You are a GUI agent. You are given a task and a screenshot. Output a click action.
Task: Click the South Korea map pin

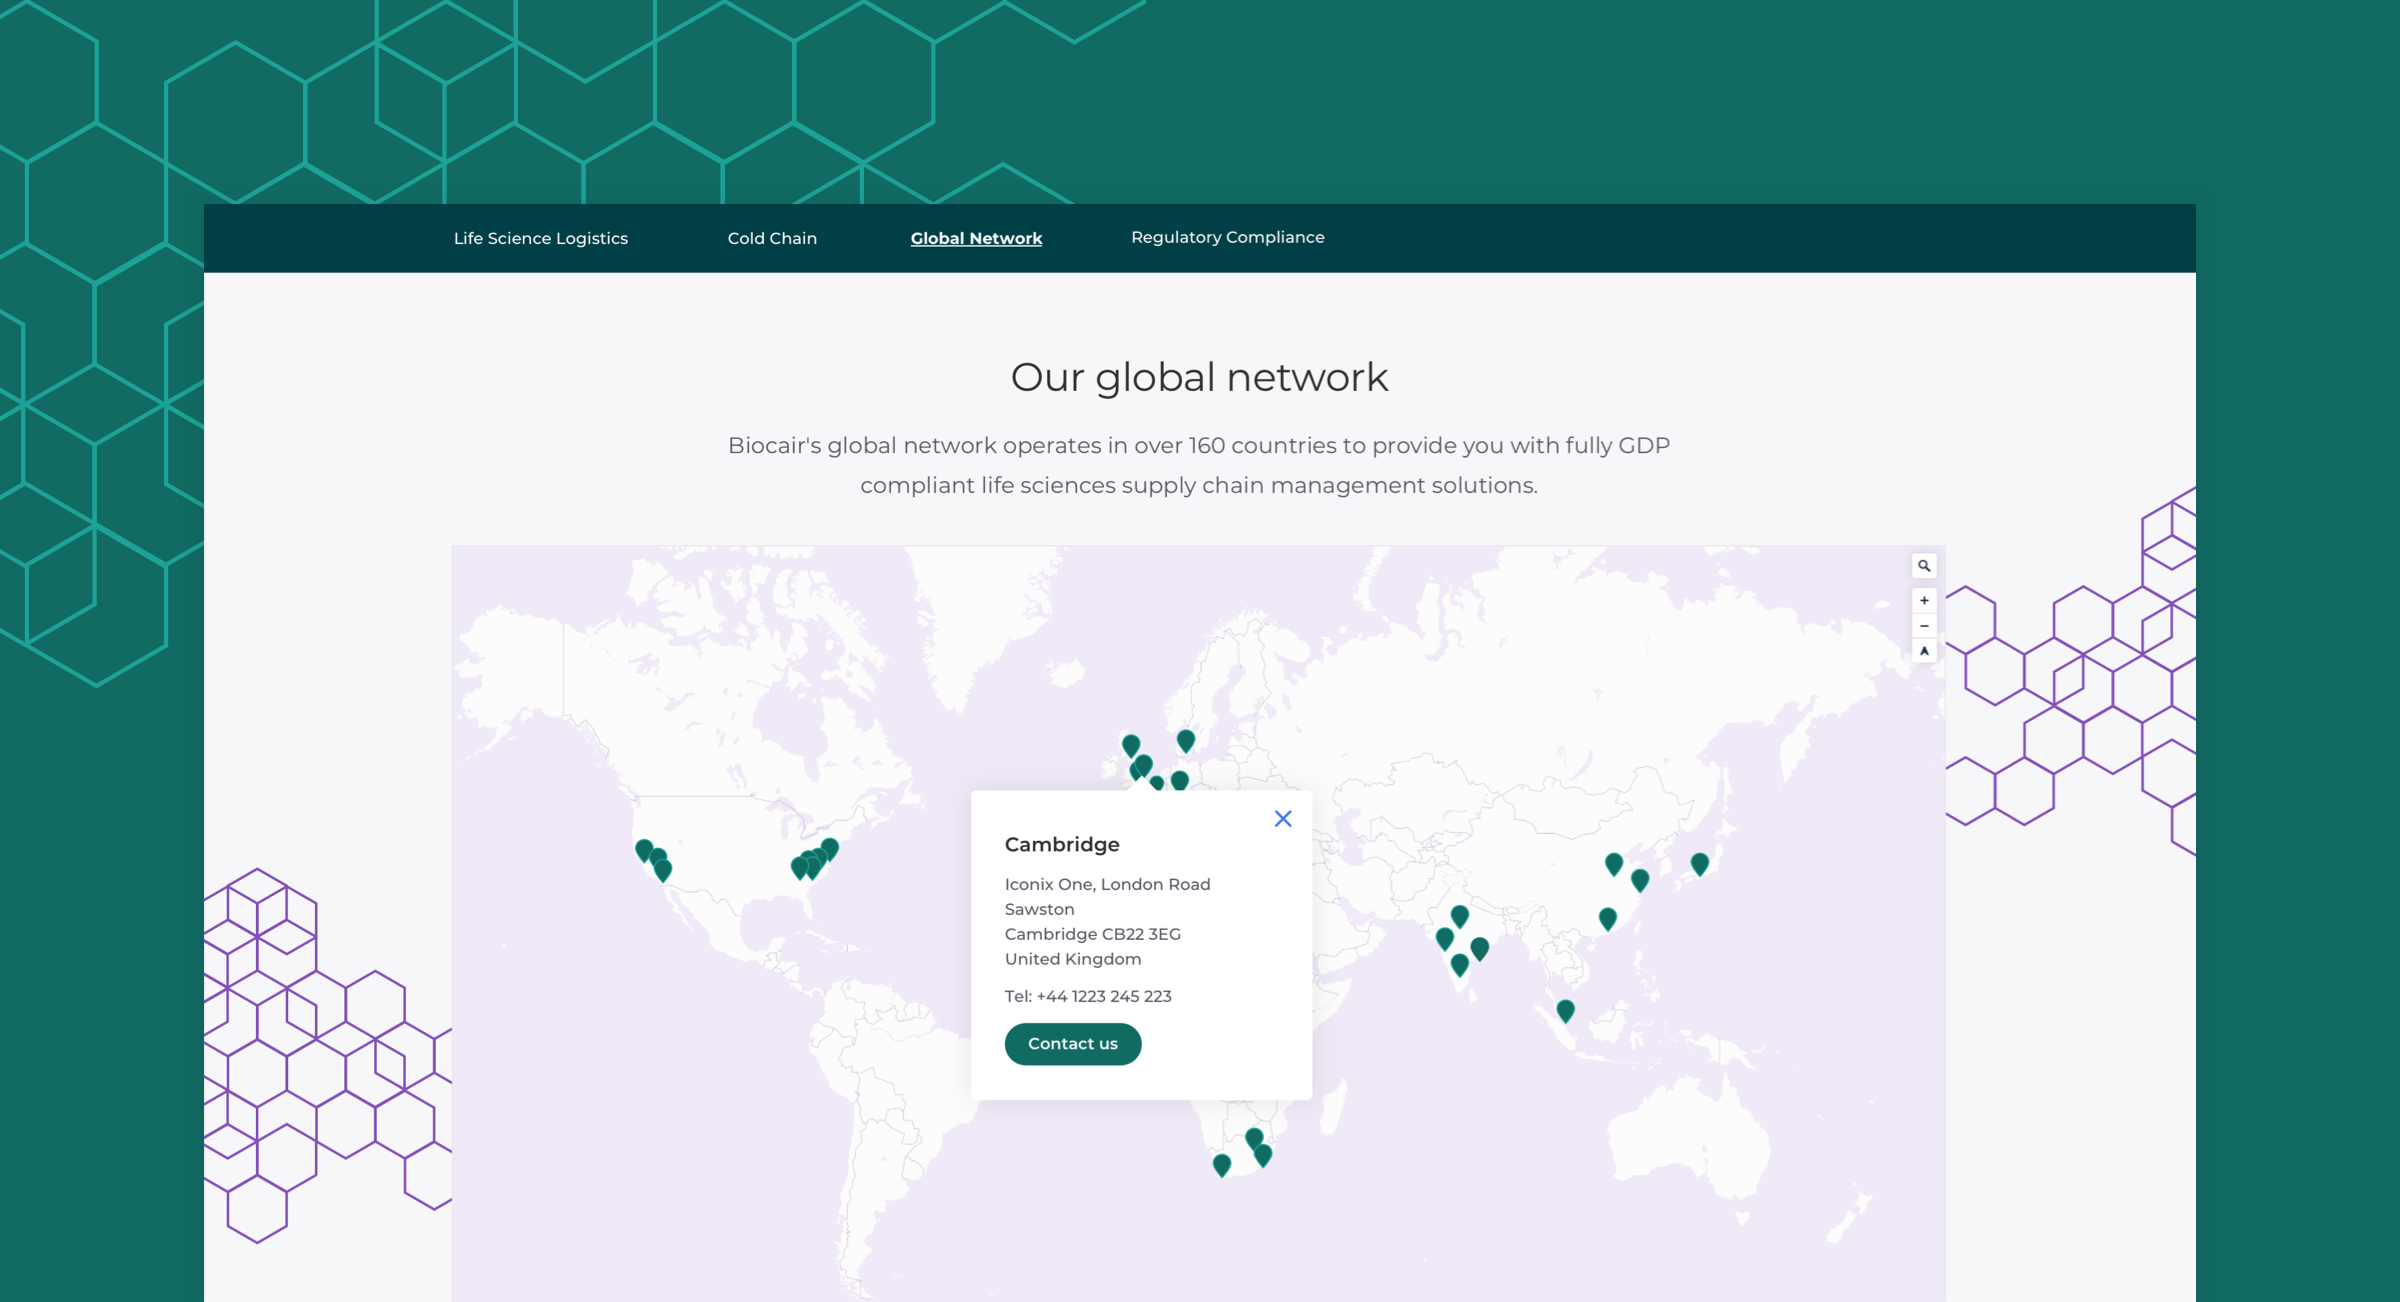point(1639,879)
